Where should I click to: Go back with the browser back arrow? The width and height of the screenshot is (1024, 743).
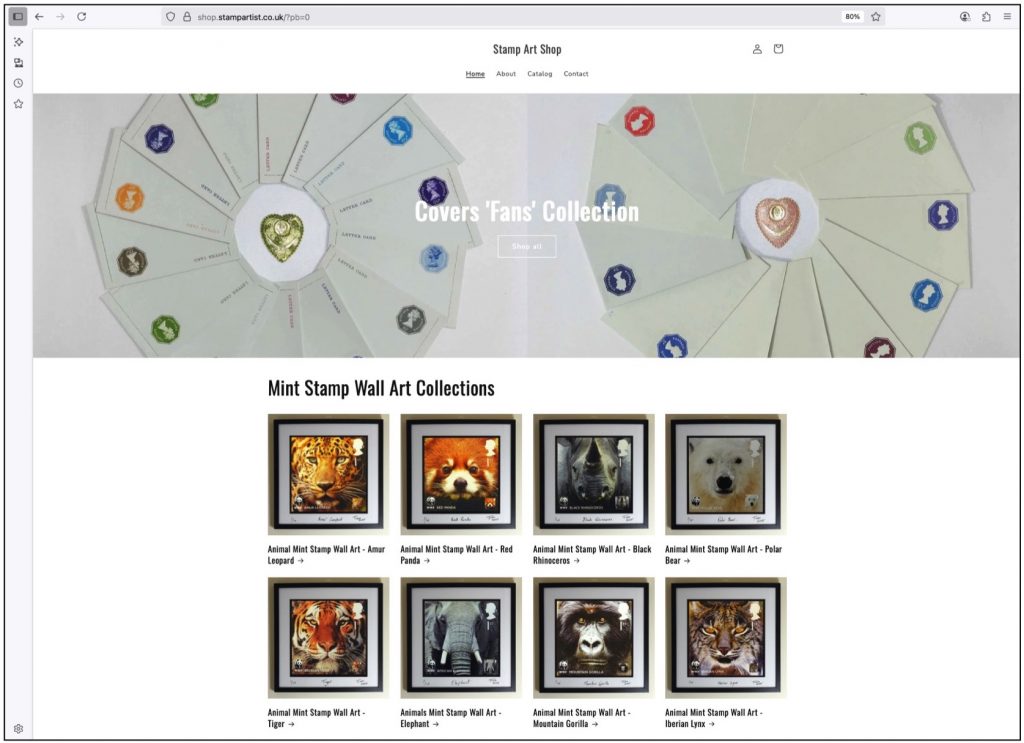coord(39,16)
